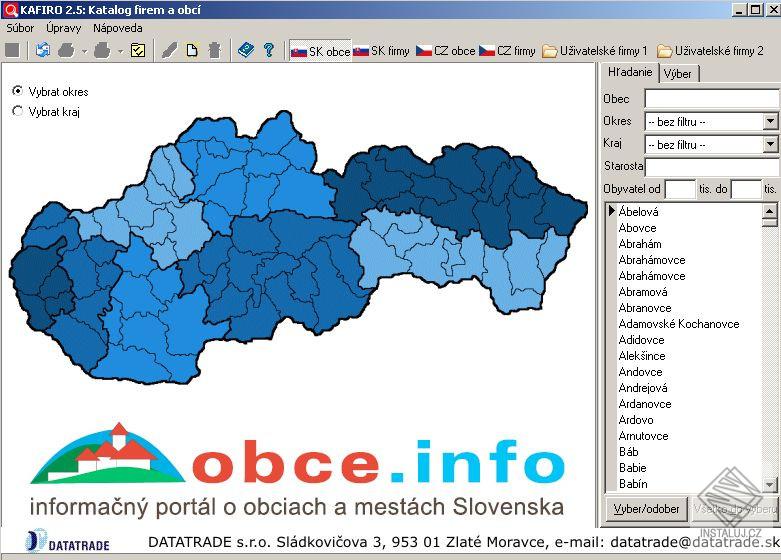This screenshot has width=781, height=560.
Task: Click into the Obec search field
Action: [x=712, y=98]
